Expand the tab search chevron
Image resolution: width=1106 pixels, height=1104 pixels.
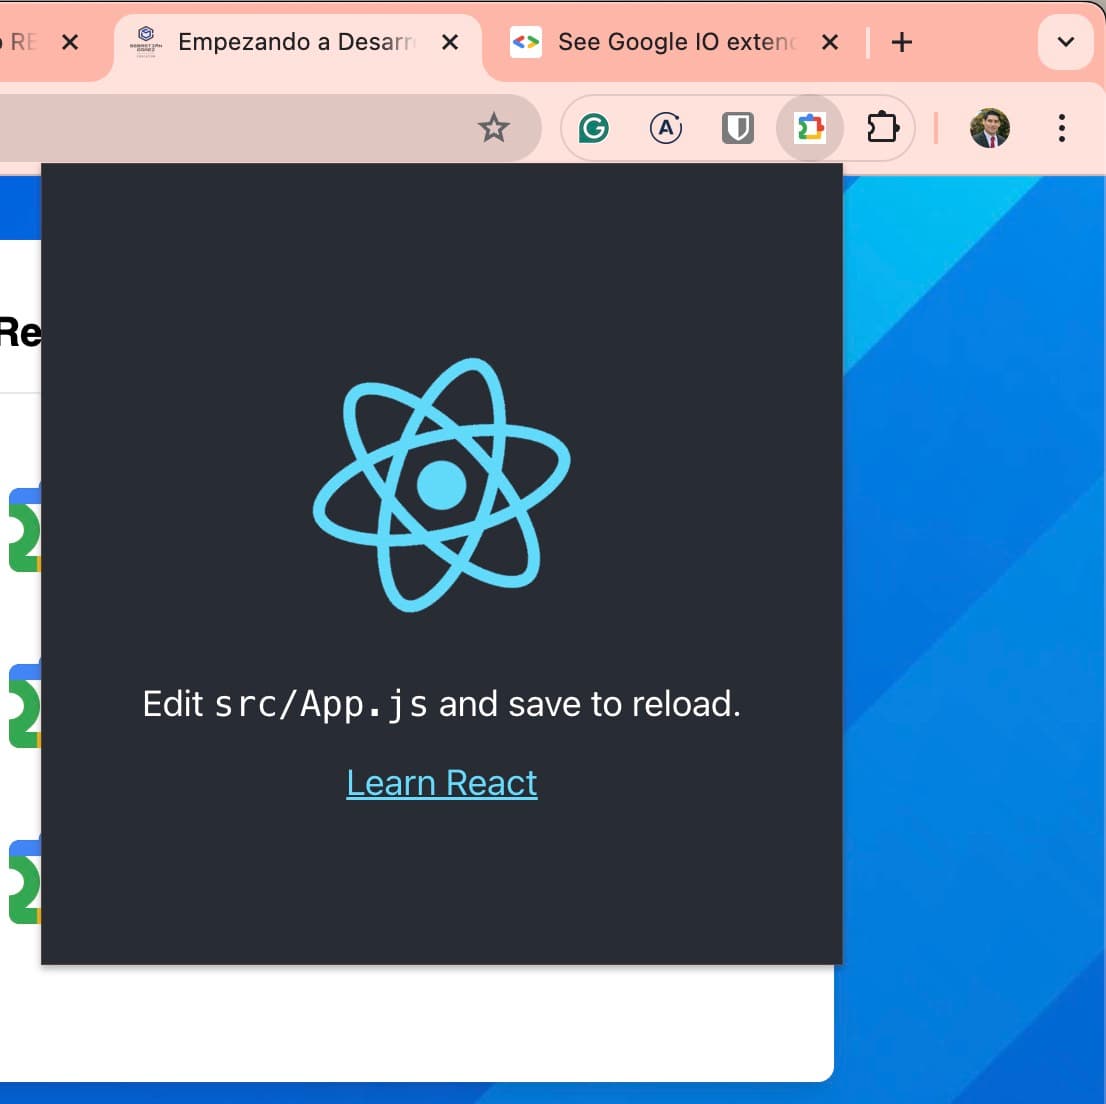pos(1065,42)
